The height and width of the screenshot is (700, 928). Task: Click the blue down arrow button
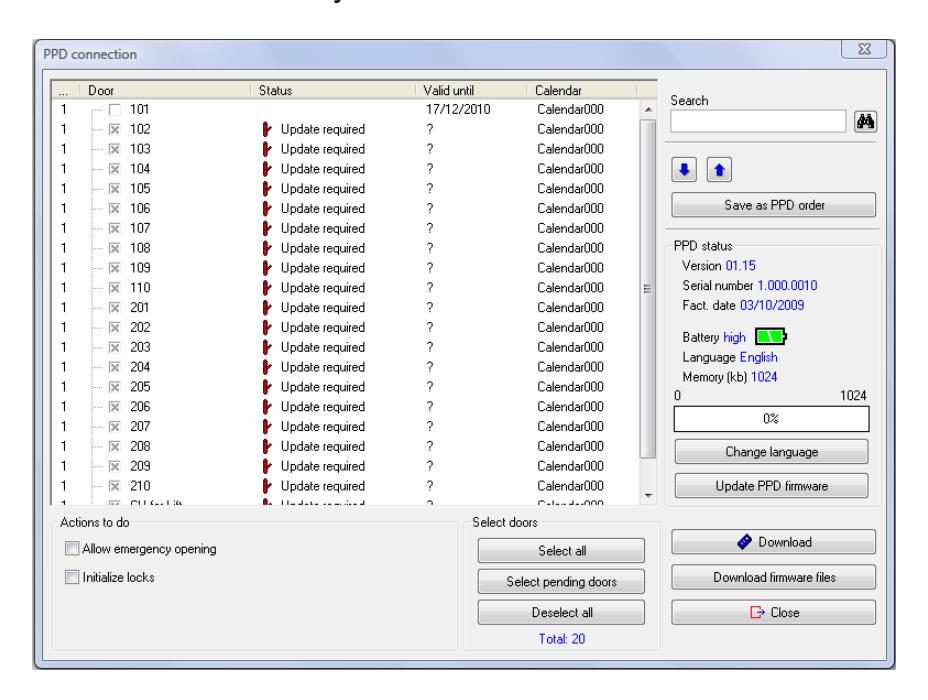click(x=684, y=170)
